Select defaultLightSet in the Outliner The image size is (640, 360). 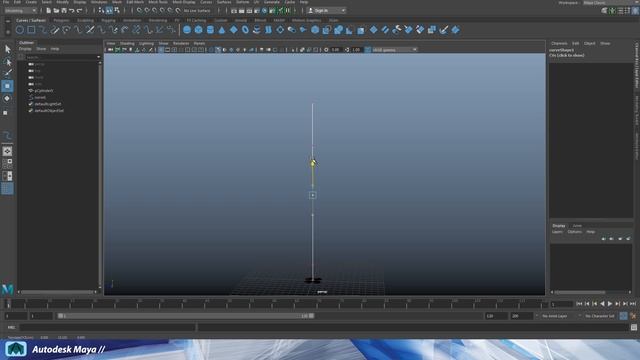[48, 104]
